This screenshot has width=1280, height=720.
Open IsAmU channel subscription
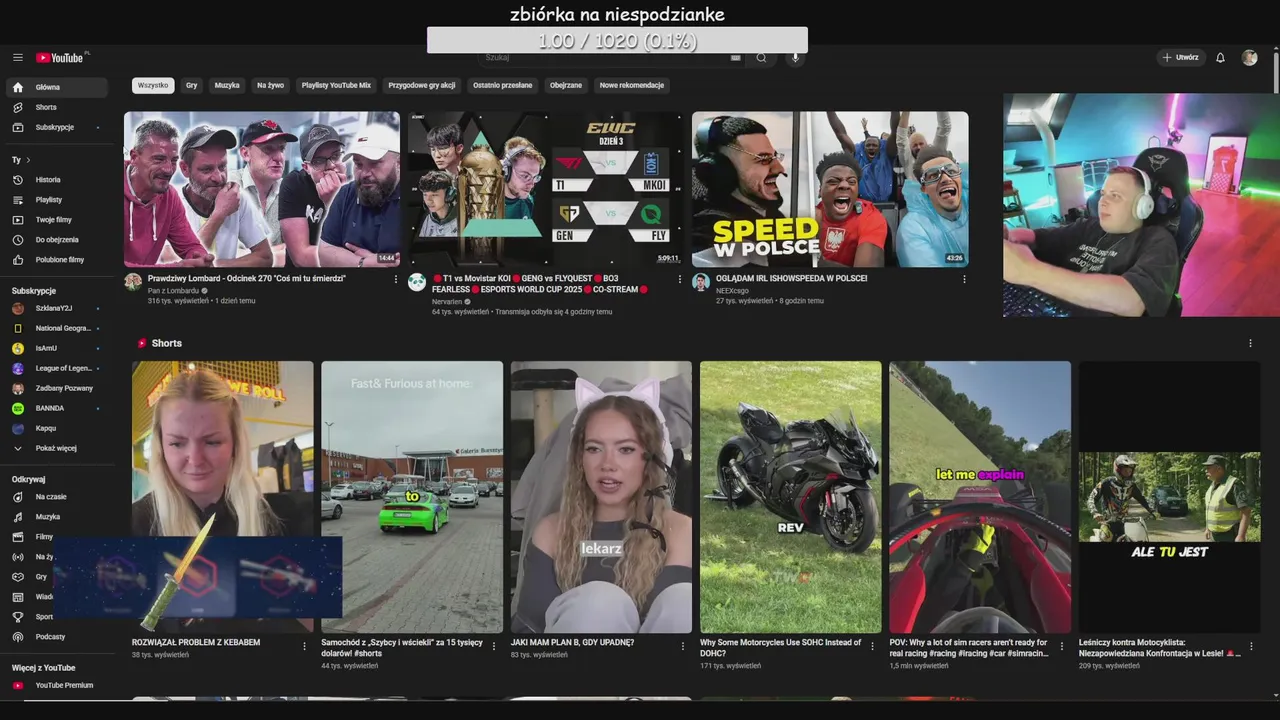click(x=57, y=348)
